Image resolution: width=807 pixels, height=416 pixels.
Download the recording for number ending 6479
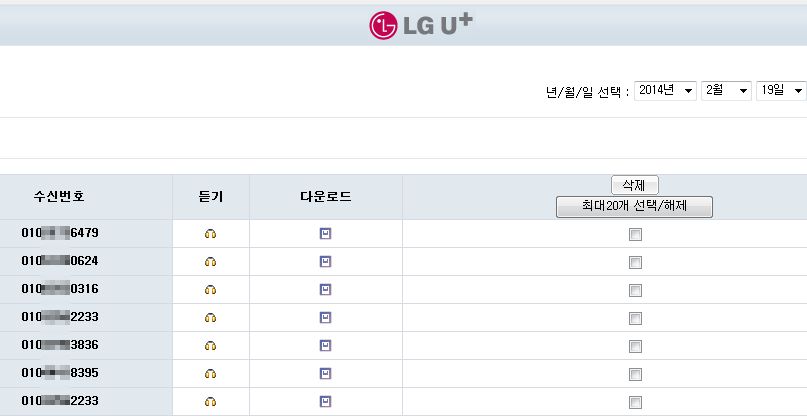pyautogui.click(x=325, y=234)
